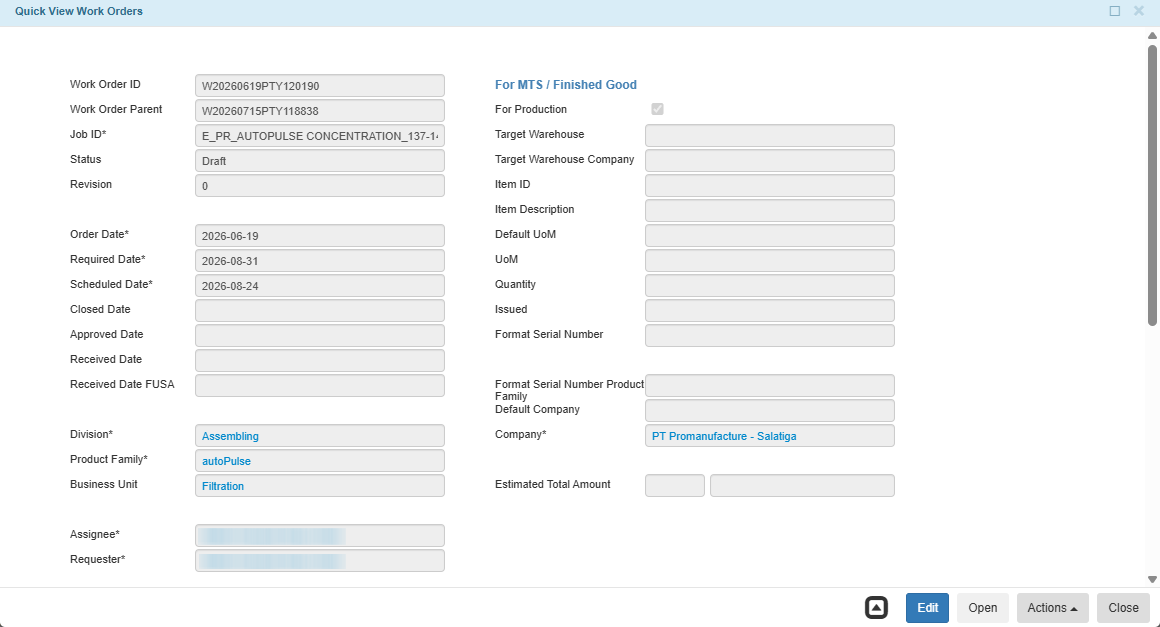Click the Estimated Total Amount value field
The width and height of the screenshot is (1160, 627).
pos(802,486)
